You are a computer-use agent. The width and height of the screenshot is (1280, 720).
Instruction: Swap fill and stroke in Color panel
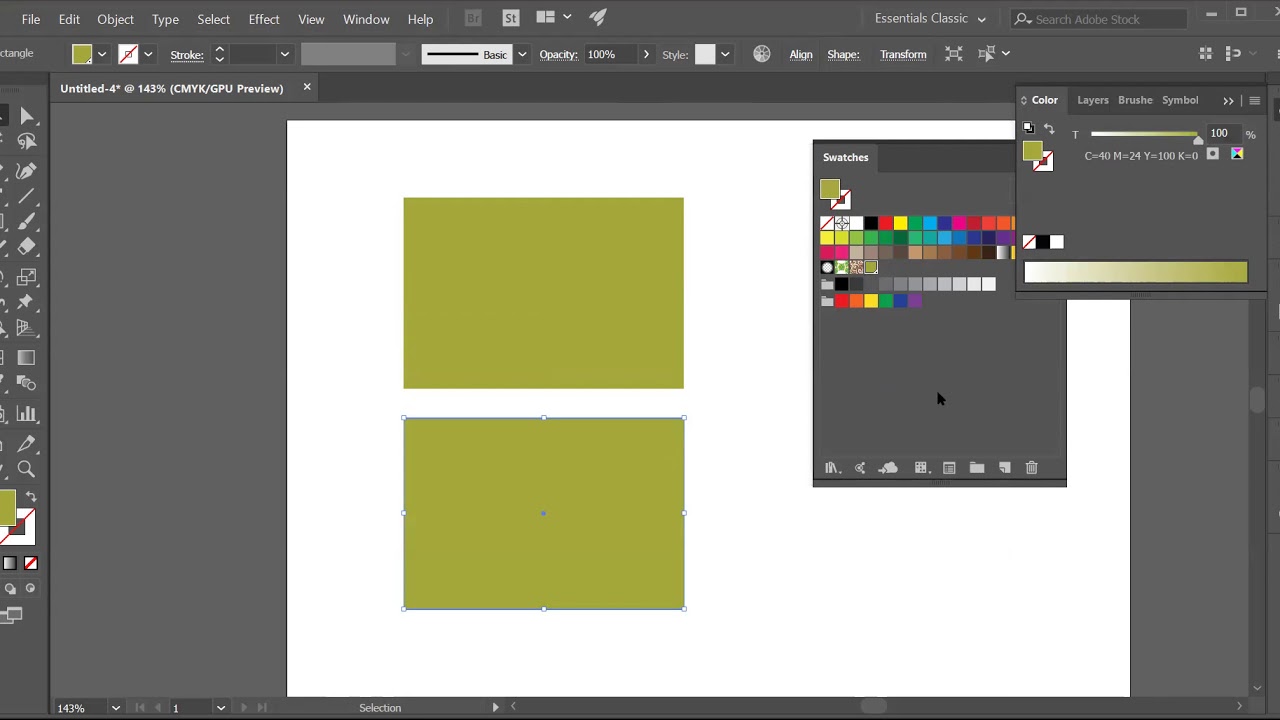pyautogui.click(x=1049, y=129)
